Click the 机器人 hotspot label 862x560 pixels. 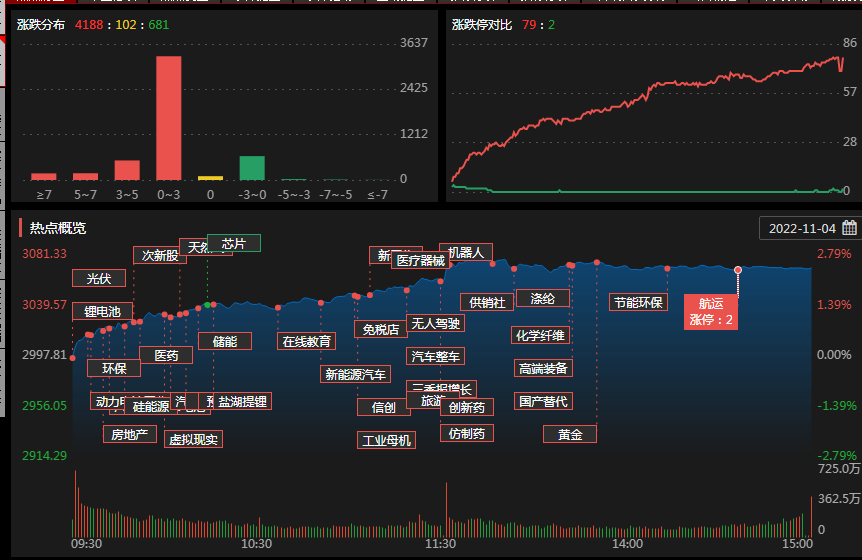pos(468,252)
